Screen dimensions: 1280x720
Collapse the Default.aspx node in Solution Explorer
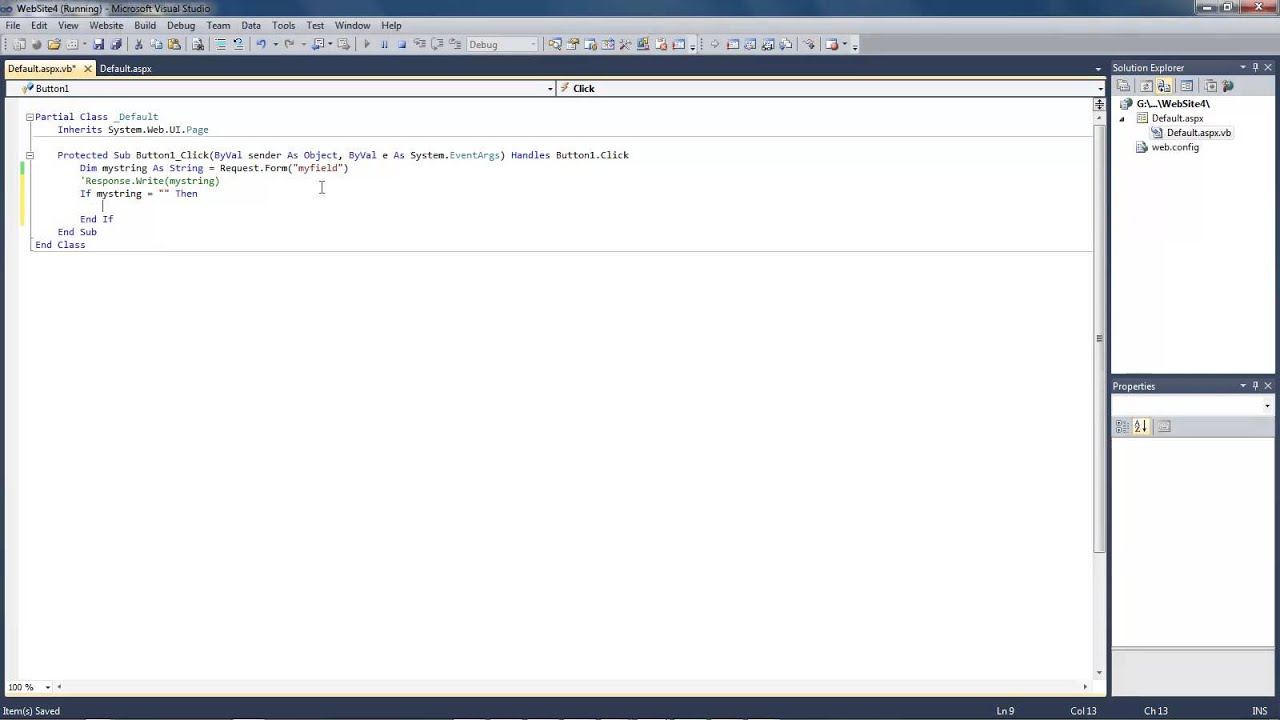tap(1121, 118)
